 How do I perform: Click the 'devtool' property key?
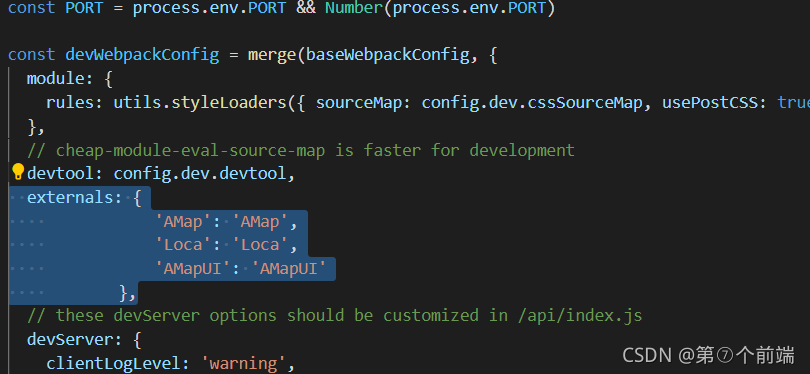pos(60,174)
